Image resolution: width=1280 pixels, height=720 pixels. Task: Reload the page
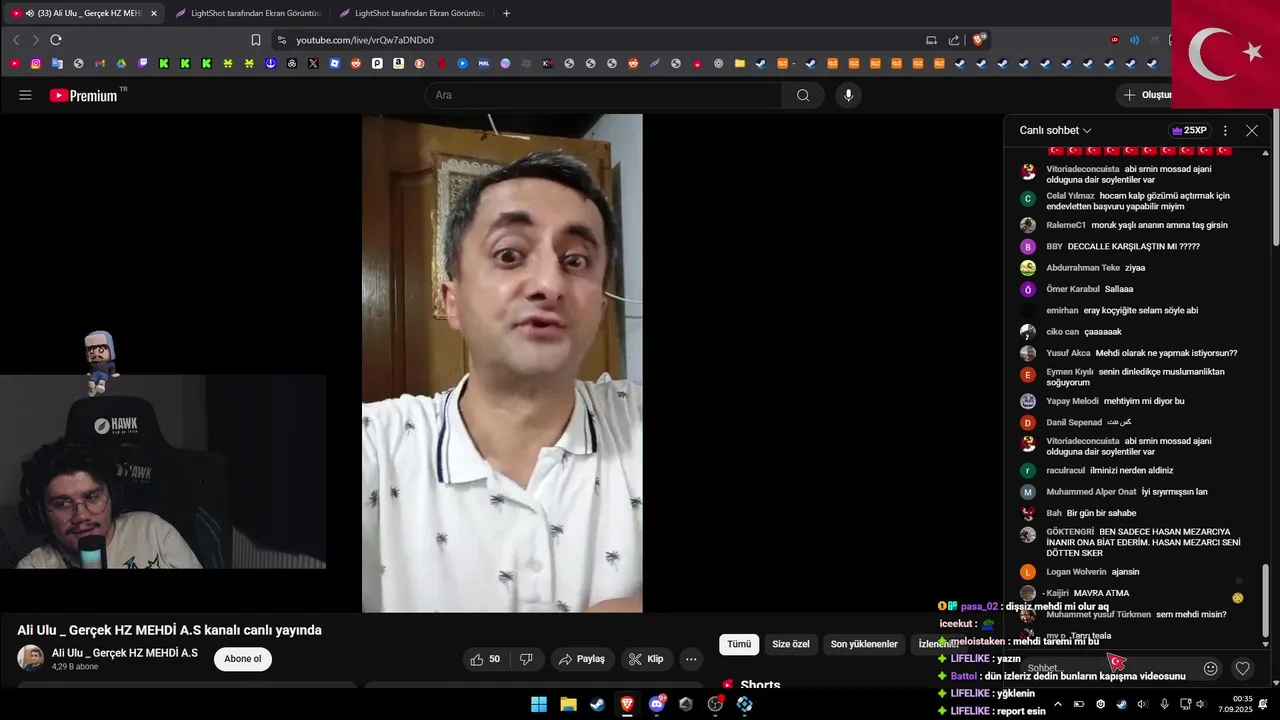(56, 40)
